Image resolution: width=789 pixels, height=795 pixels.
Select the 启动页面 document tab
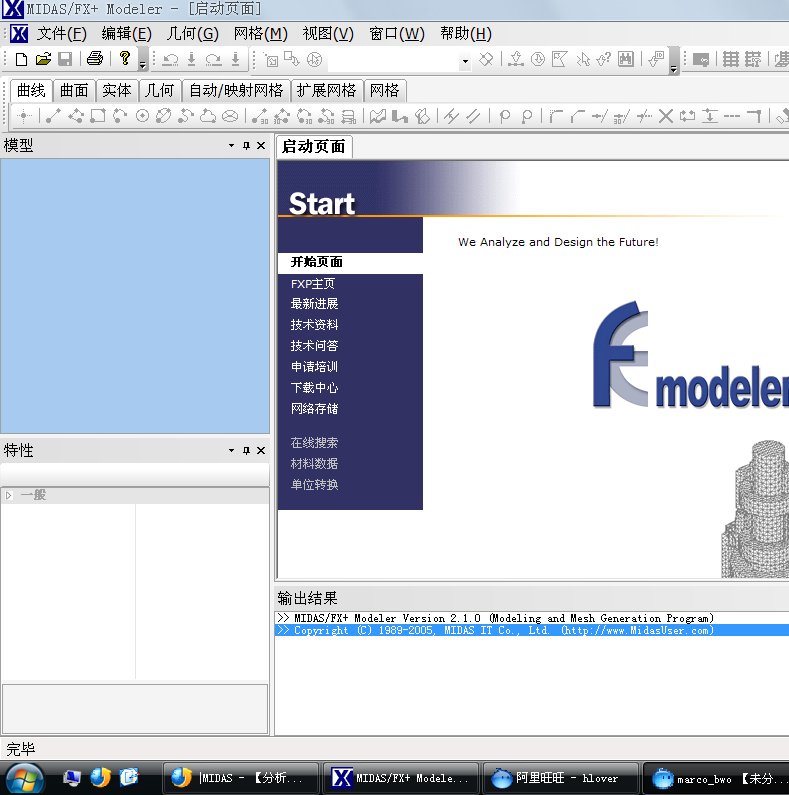pyautogui.click(x=313, y=147)
